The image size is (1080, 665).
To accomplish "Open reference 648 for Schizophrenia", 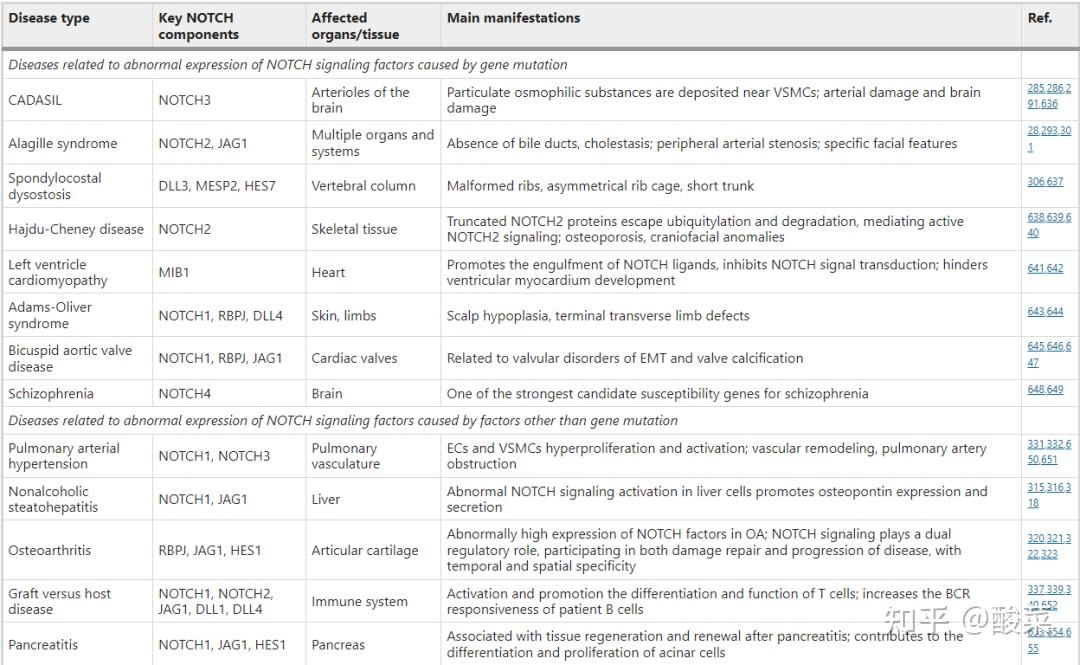I will 1035,389.
